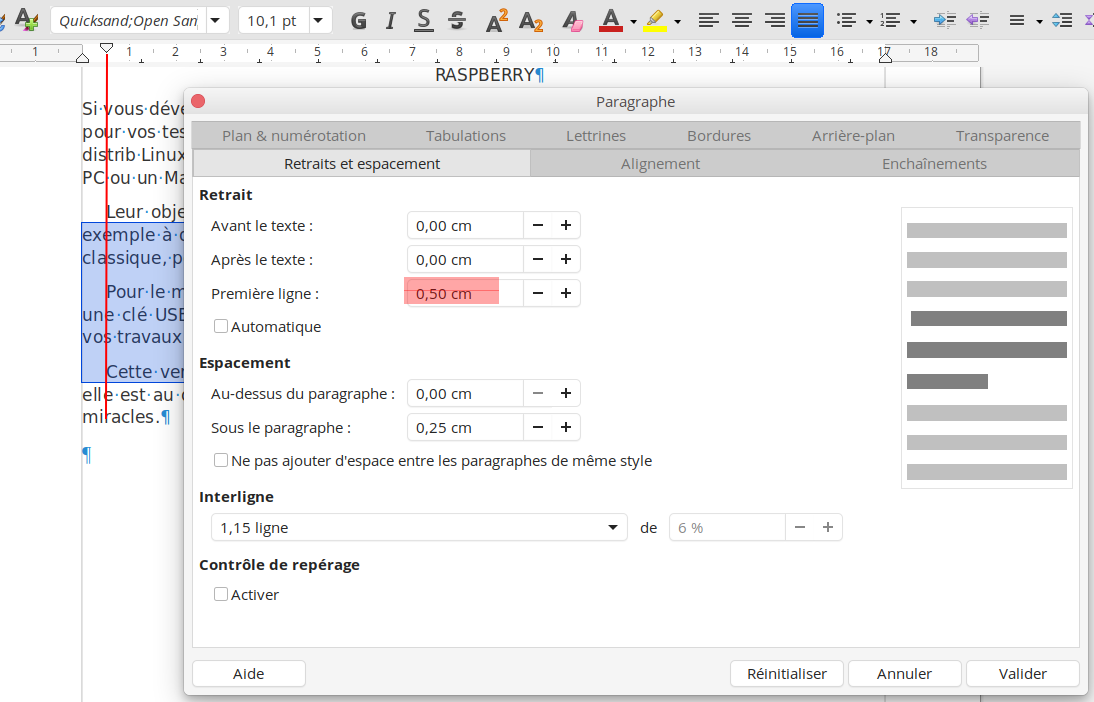Clear direct formatting with eraser icon

pos(571,20)
